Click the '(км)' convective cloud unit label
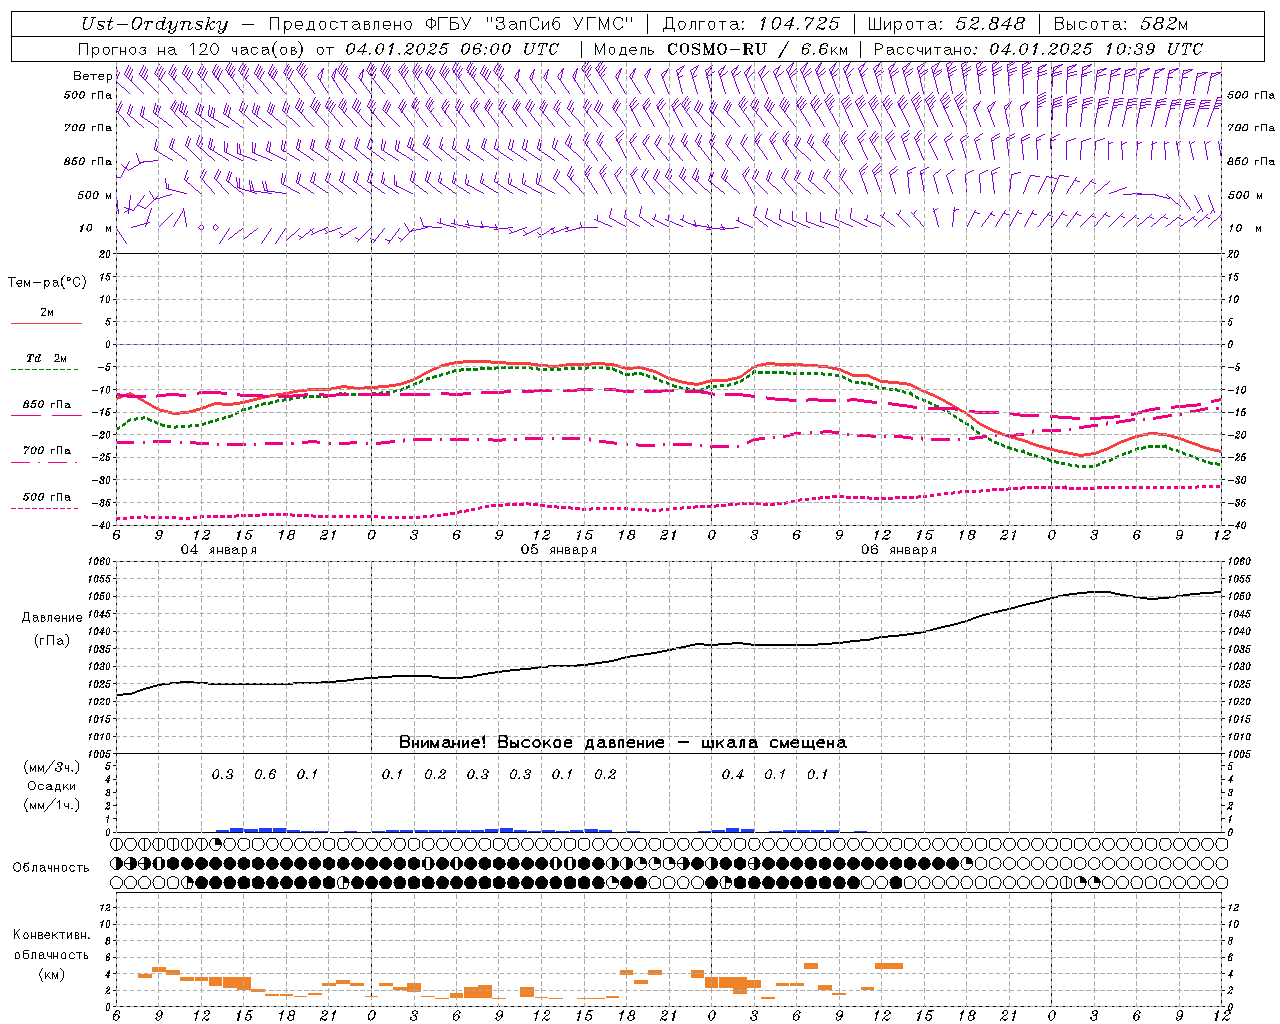Screen dimensions: 1280x1024 tap(51, 974)
